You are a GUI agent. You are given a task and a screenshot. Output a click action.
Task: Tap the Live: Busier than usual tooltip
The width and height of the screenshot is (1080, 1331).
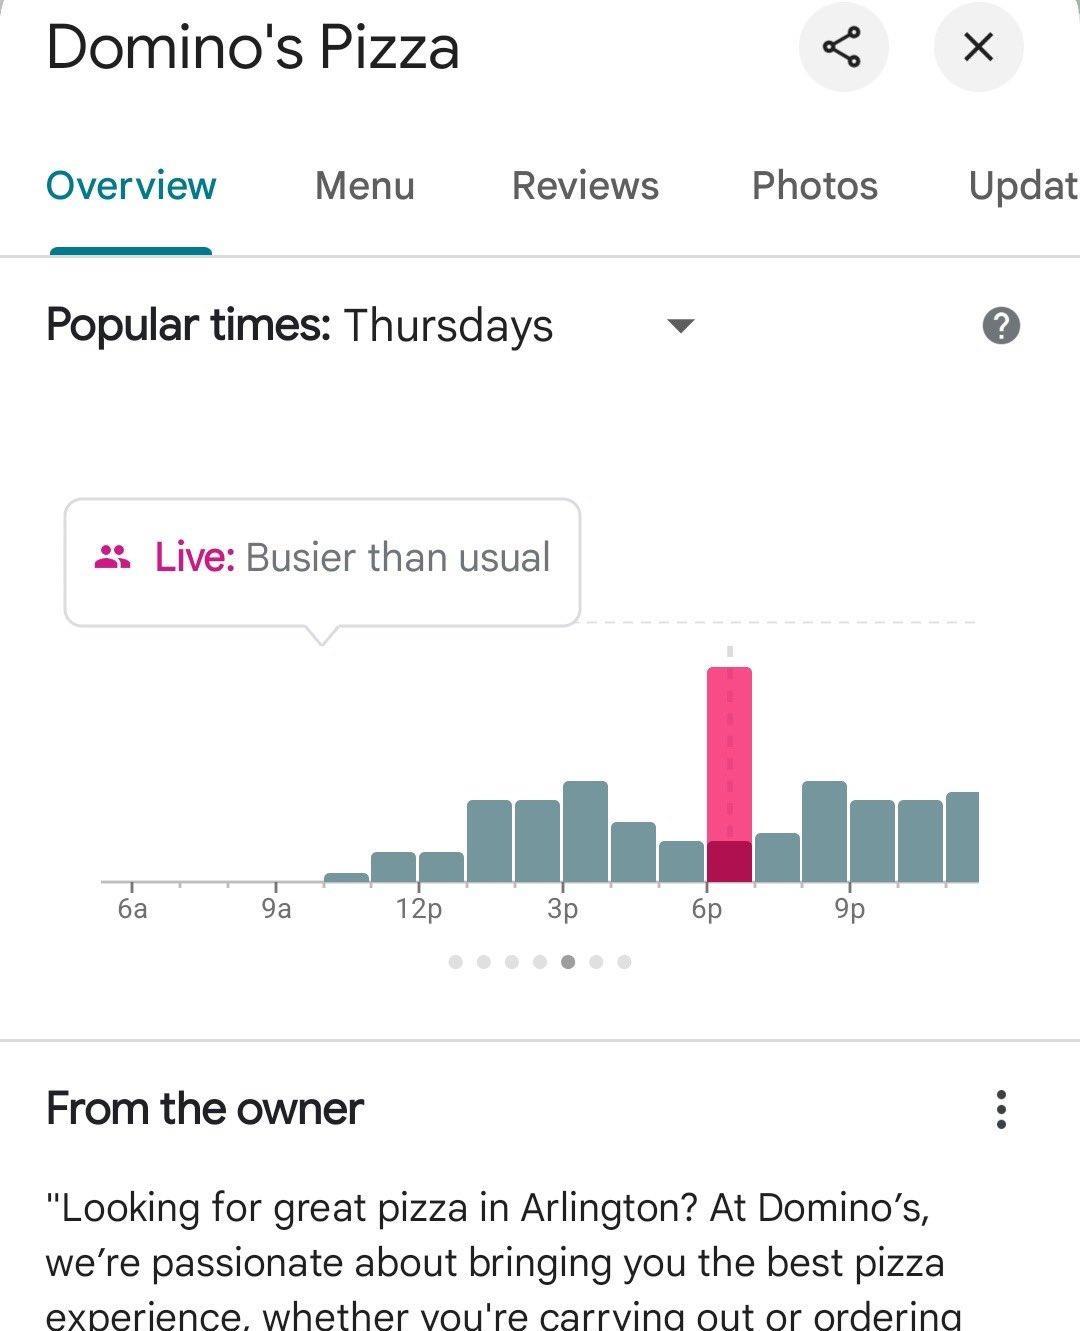(322, 562)
